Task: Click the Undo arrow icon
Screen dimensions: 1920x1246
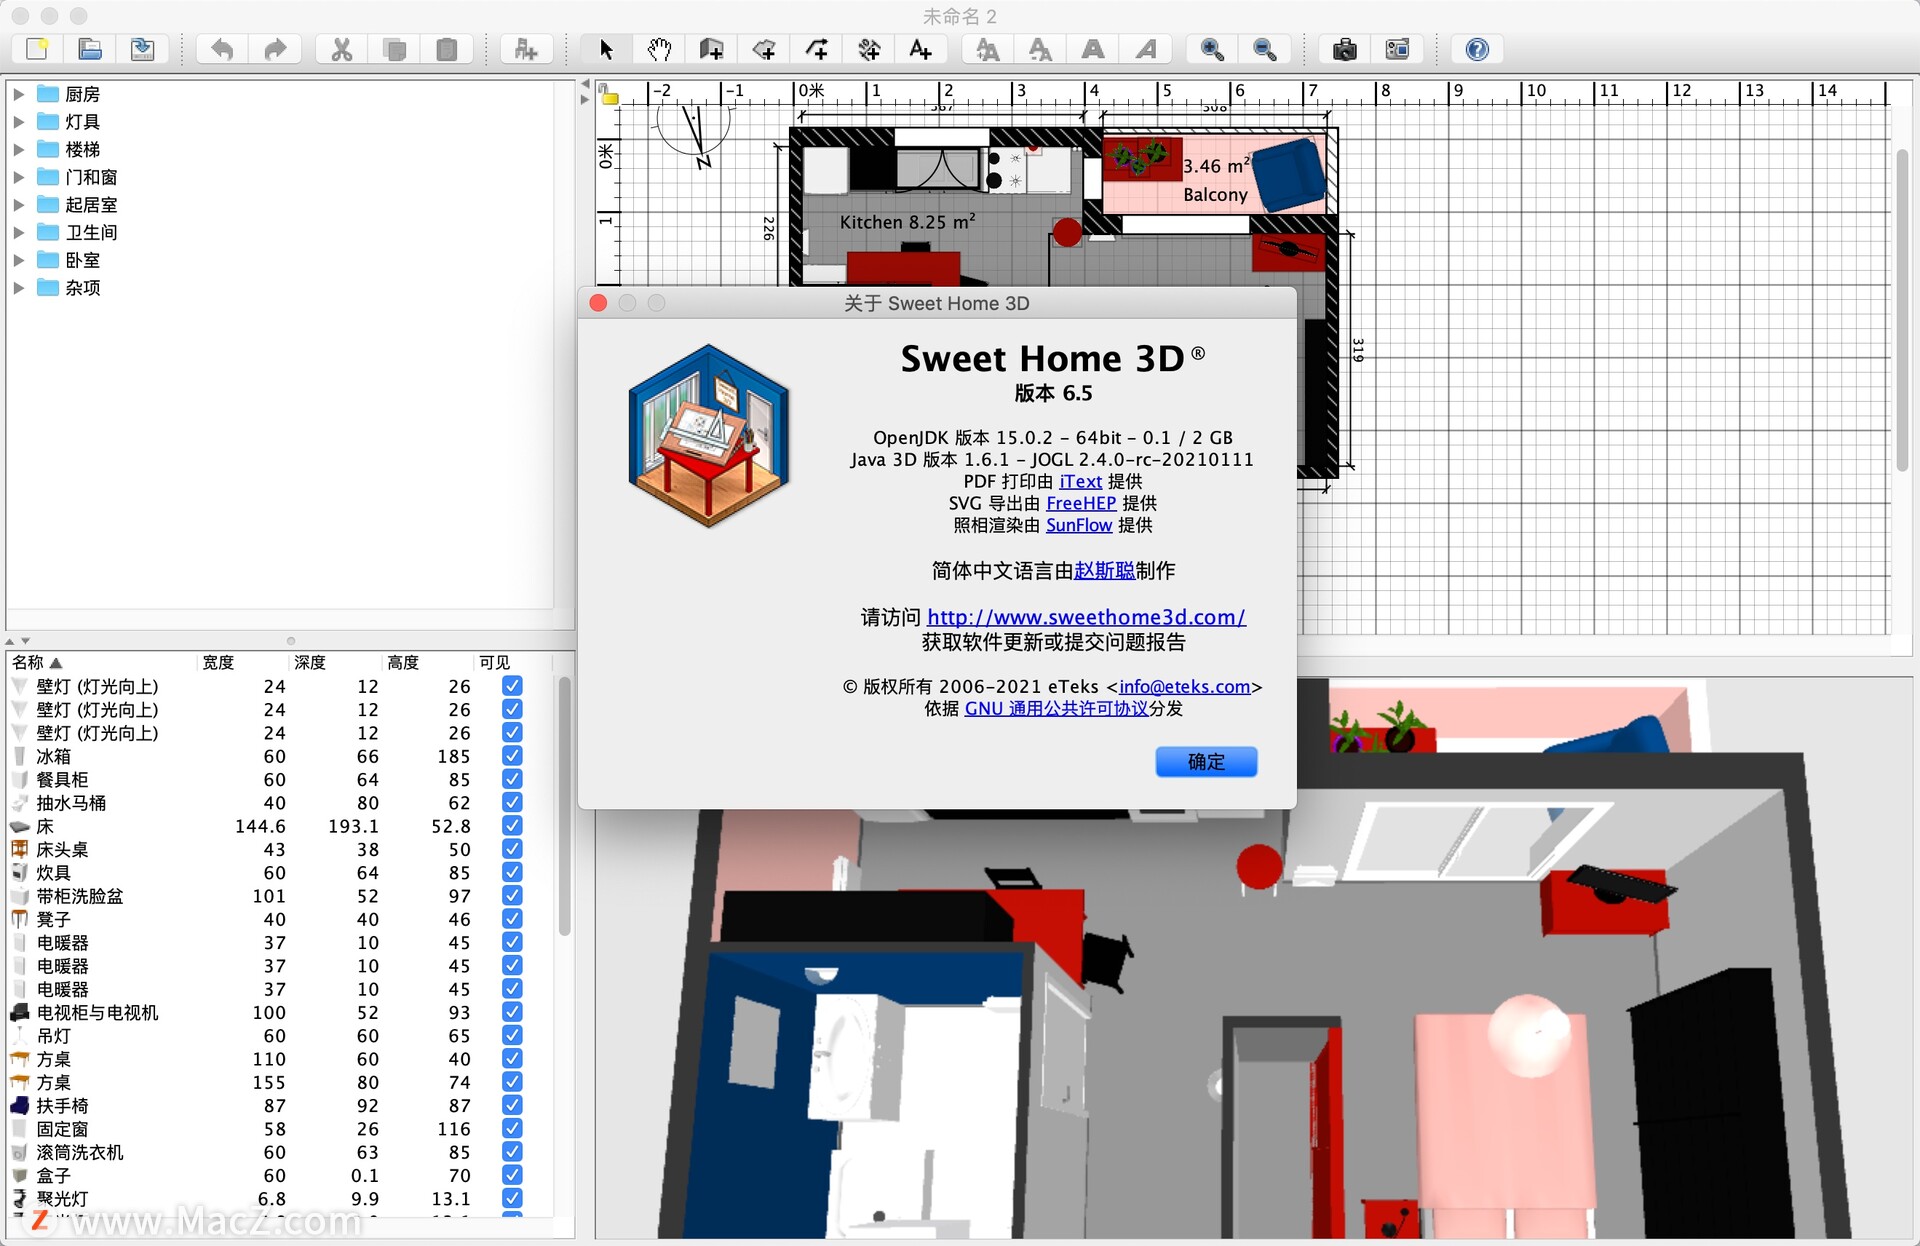Action: click(x=222, y=49)
